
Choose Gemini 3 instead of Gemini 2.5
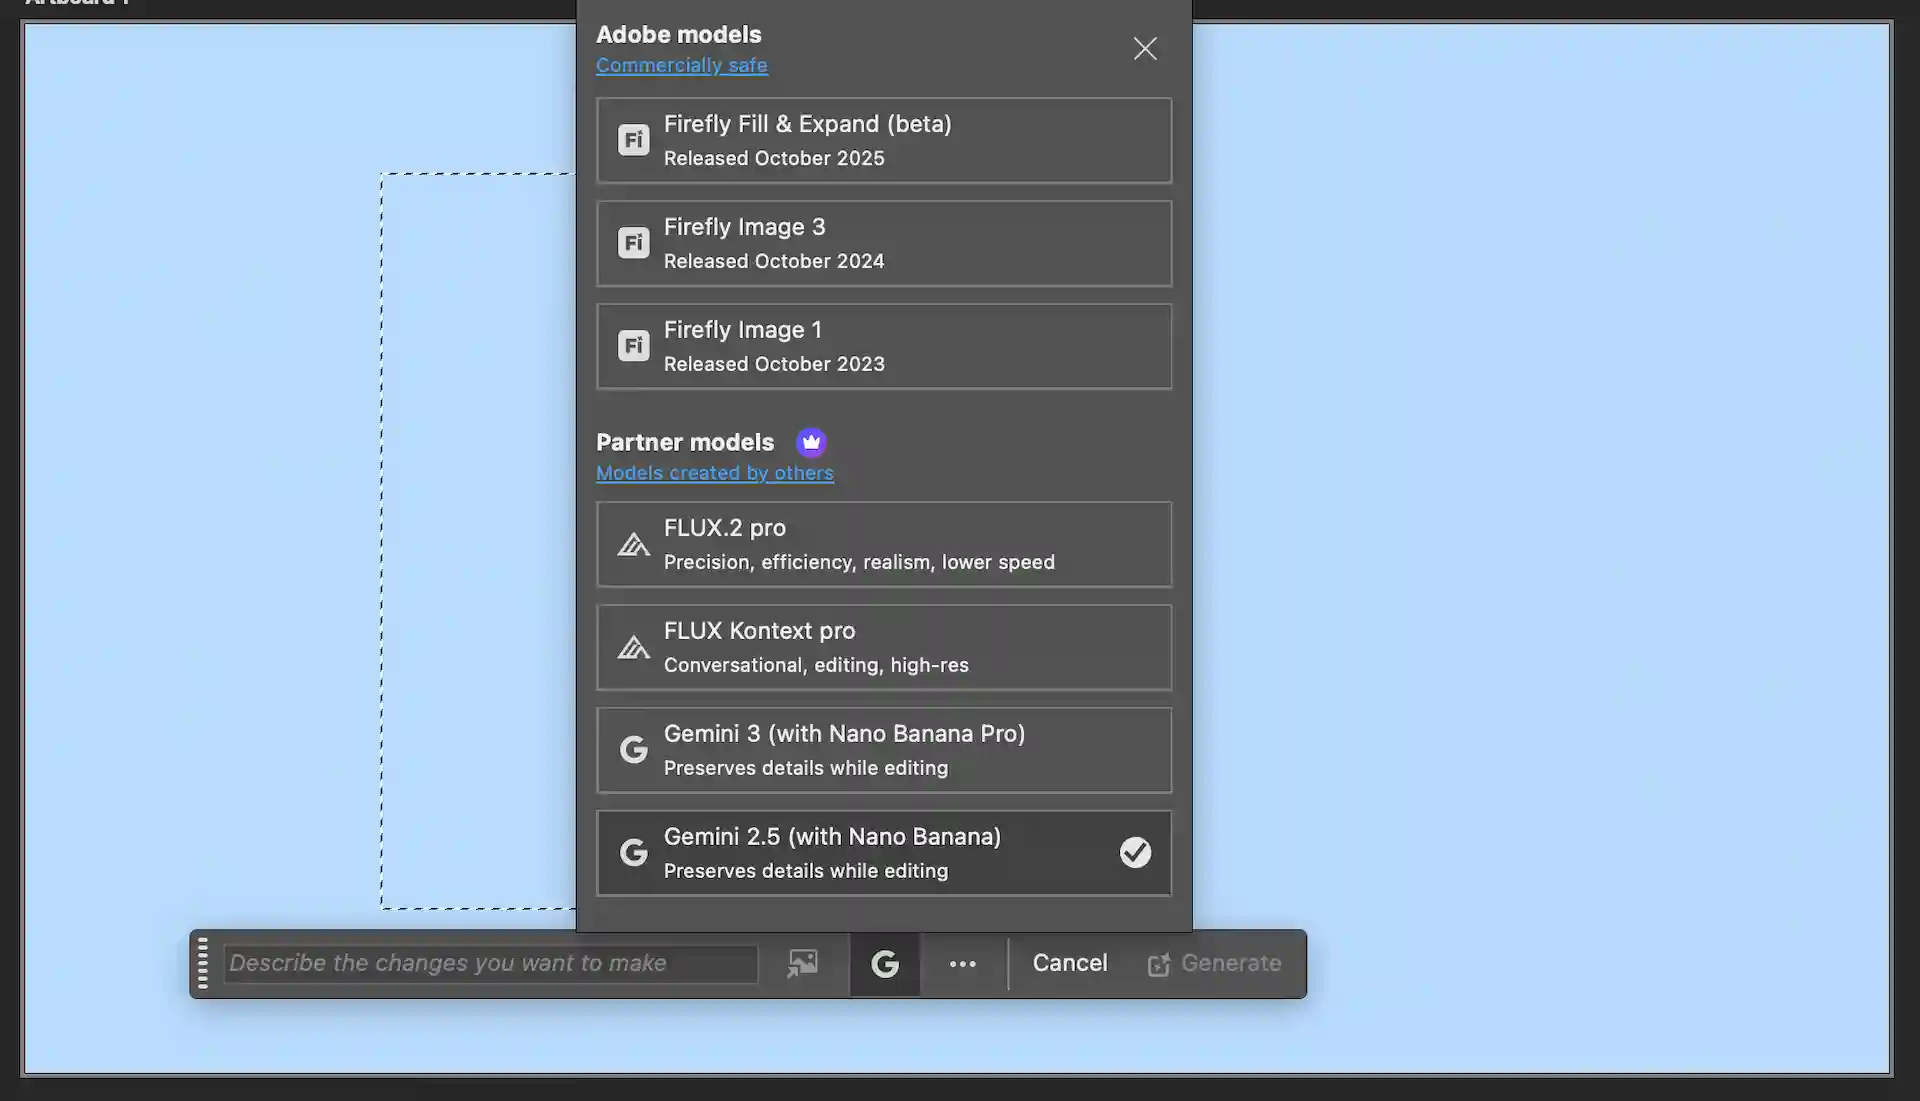[x=883, y=750]
